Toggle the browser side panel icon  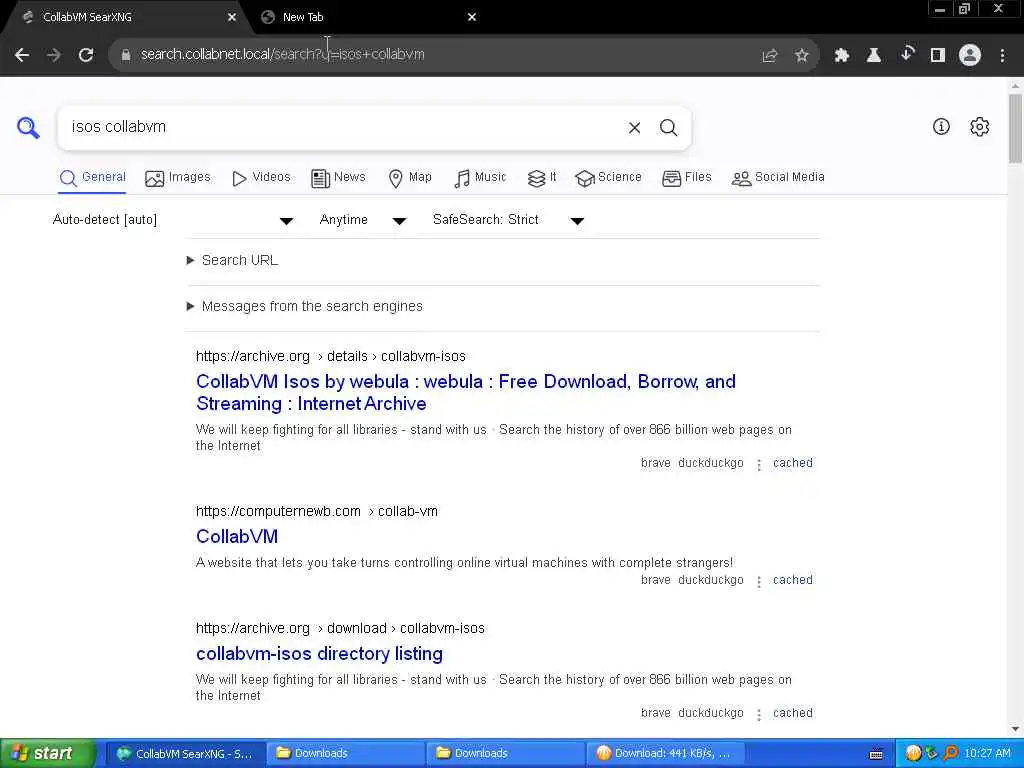(938, 56)
